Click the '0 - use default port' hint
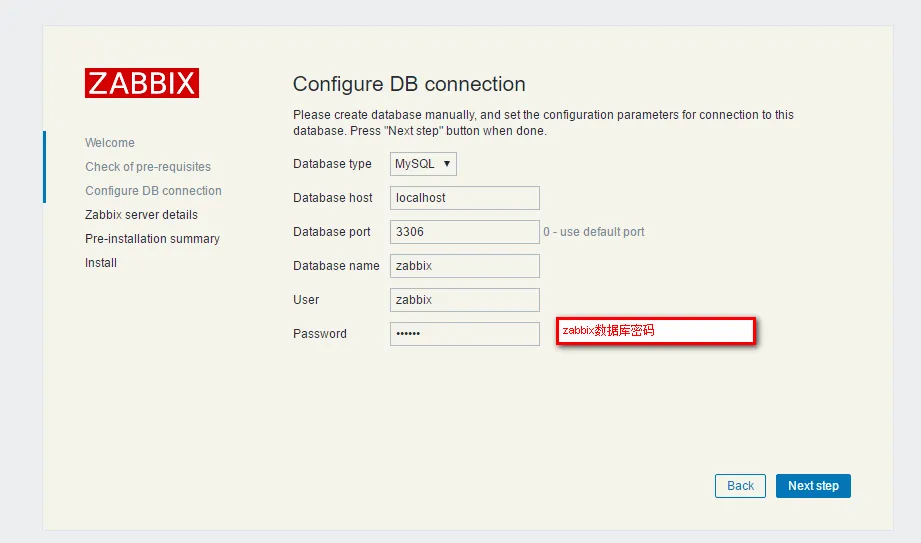 594,232
